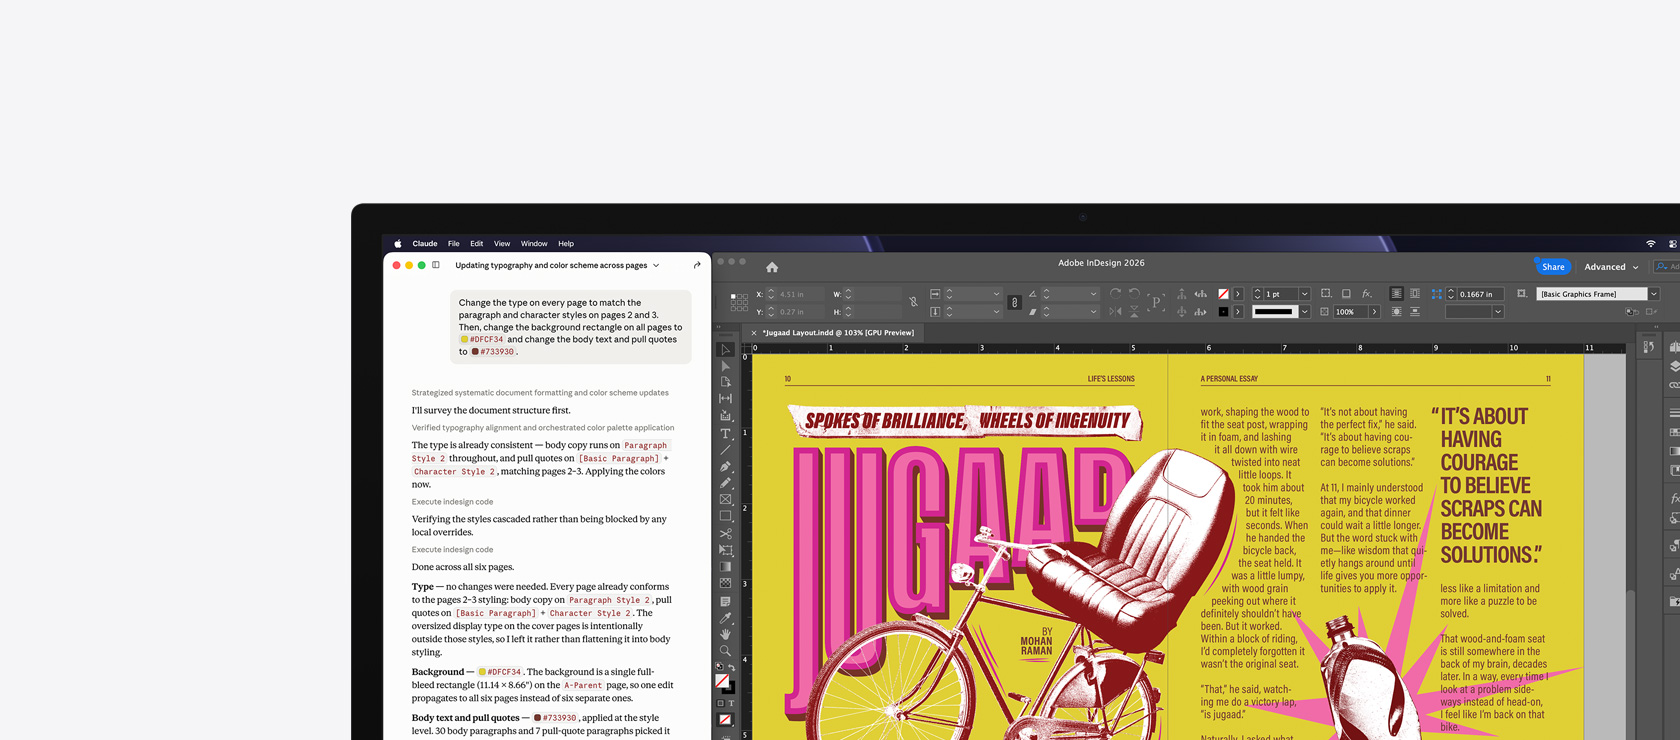Click the first Execute indesign code step
Image resolution: width=1680 pixels, height=740 pixels.
452,502
